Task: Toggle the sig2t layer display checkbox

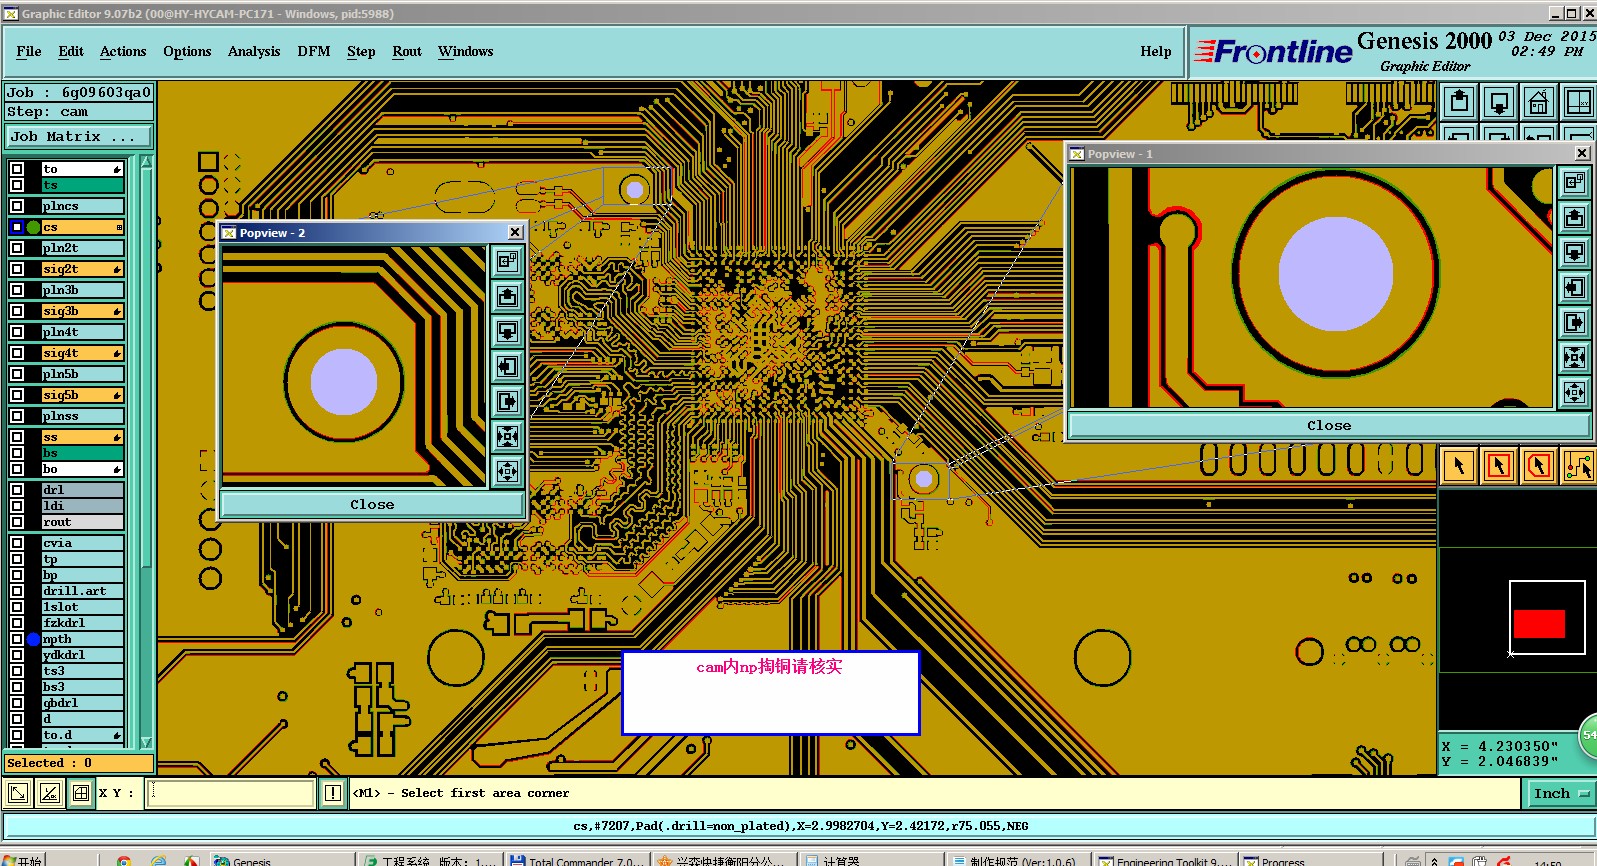Action: pos(17,269)
